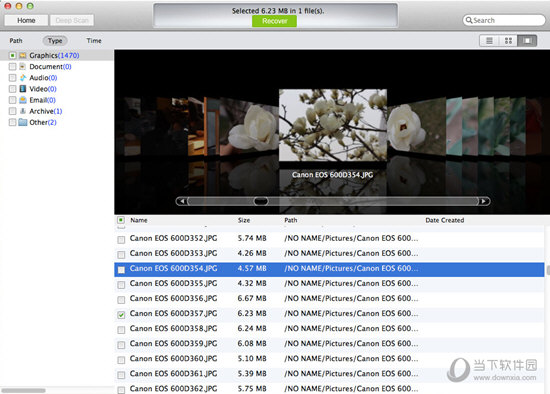This screenshot has width=550, height=394.
Task: Switch to the Time tab
Action: coord(94,41)
